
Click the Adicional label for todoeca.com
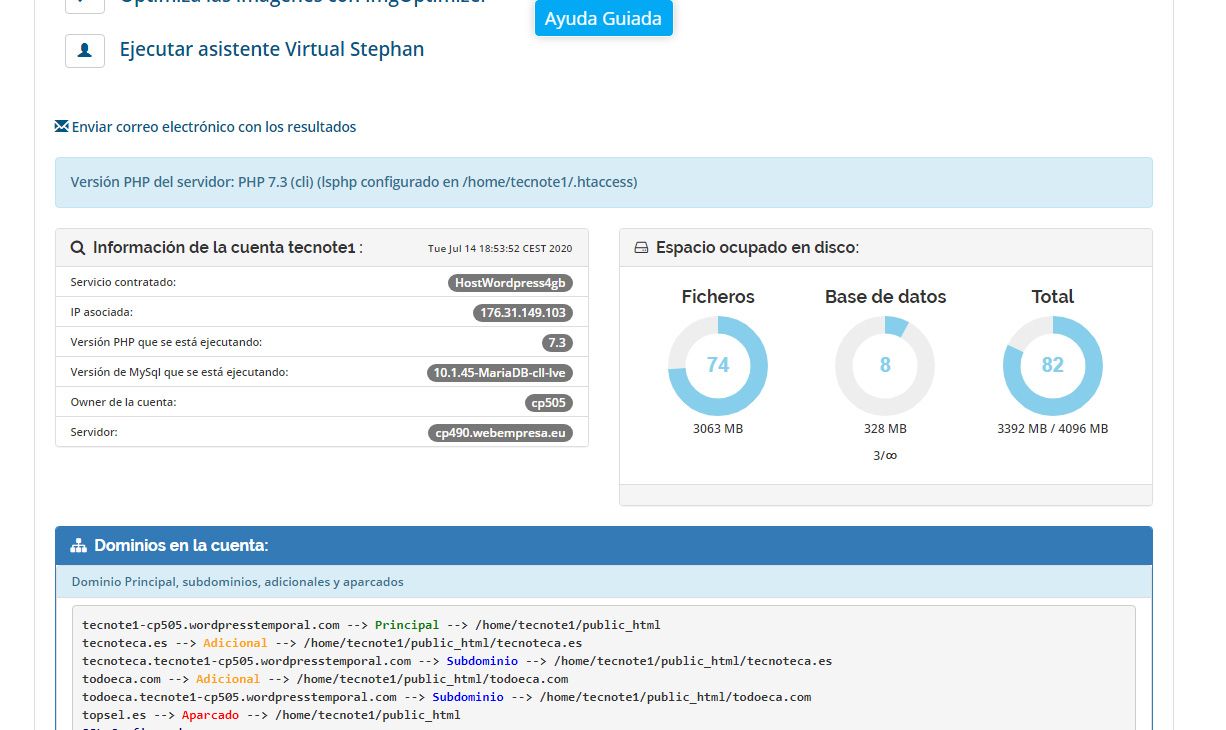click(x=228, y=679)
